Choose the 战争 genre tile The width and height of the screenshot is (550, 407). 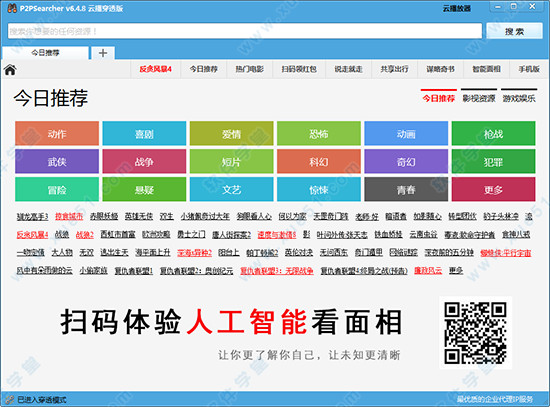click(x=144, y=161)
